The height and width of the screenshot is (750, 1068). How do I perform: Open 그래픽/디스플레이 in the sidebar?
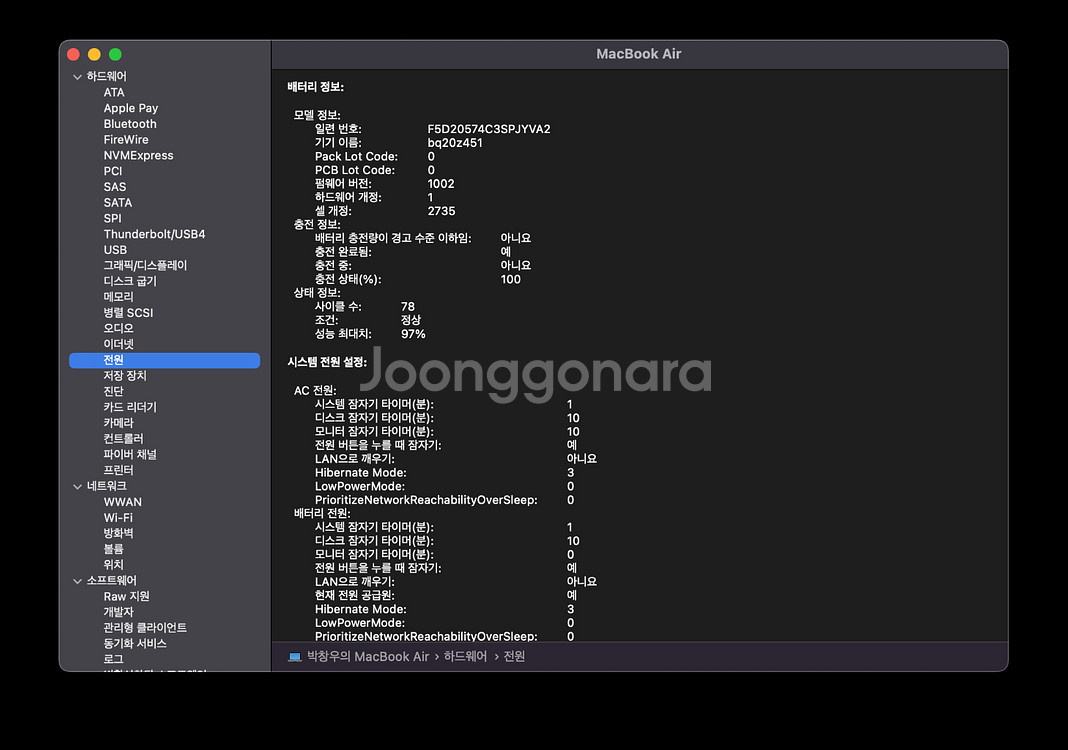coord(145,266)
